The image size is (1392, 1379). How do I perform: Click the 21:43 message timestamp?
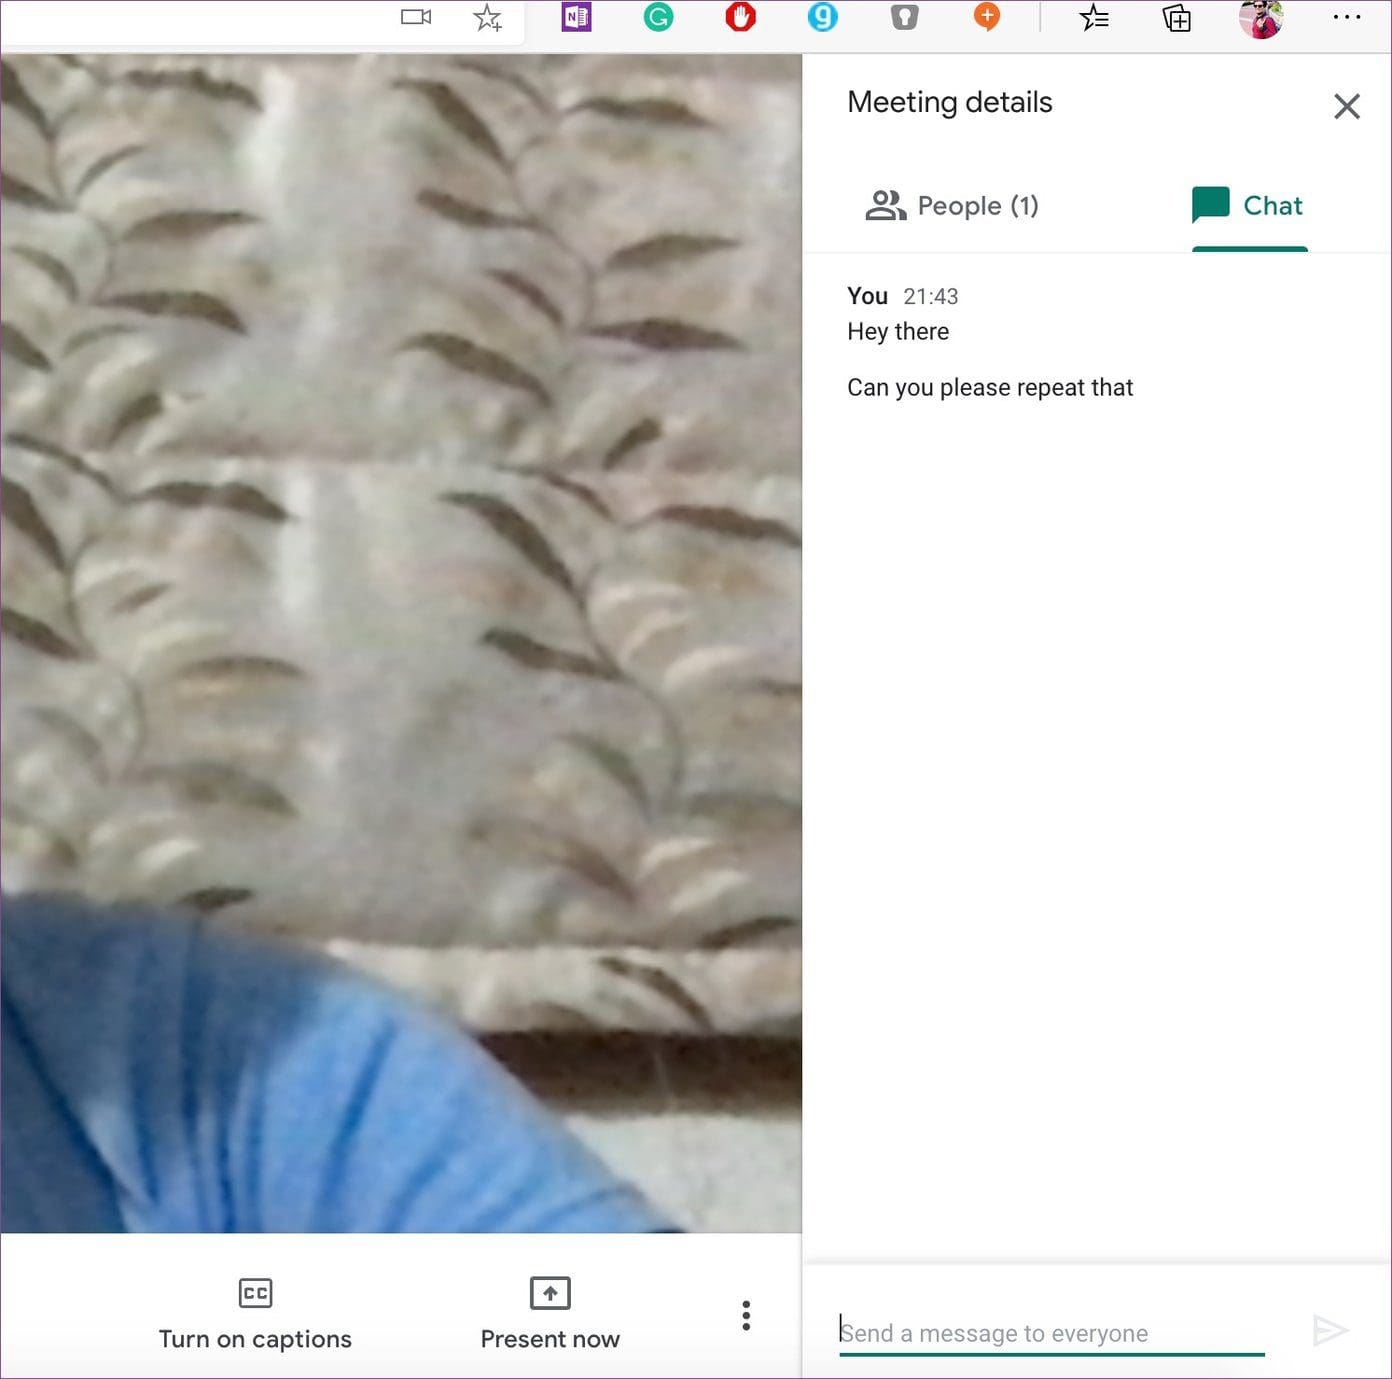931,296
